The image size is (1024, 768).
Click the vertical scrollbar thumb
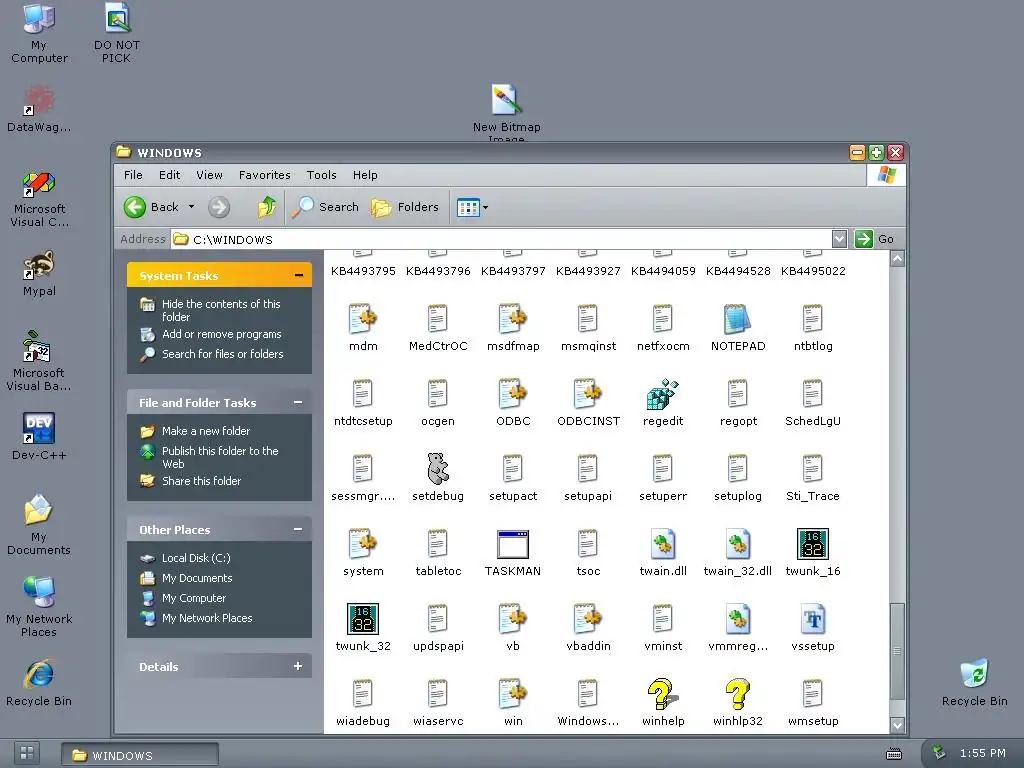point(897,650)
